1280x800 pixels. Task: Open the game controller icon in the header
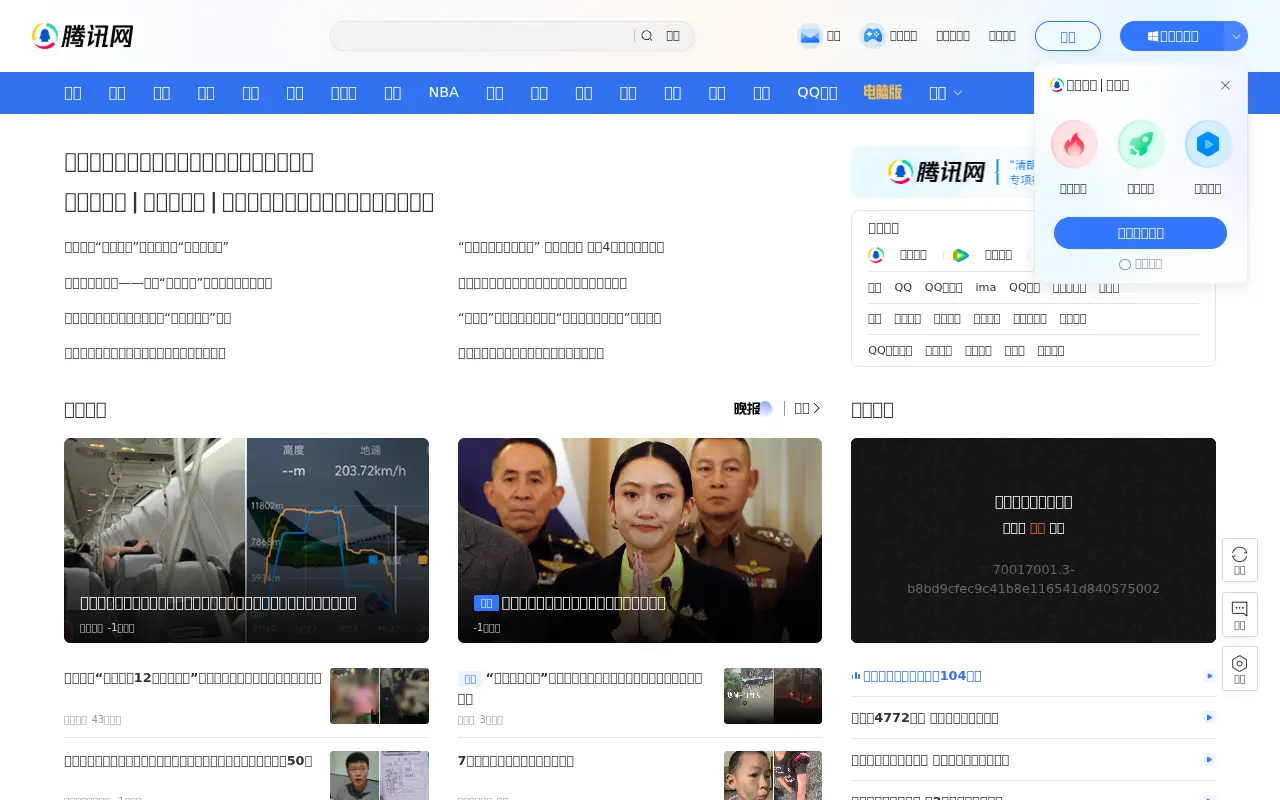tap(872, 36)
